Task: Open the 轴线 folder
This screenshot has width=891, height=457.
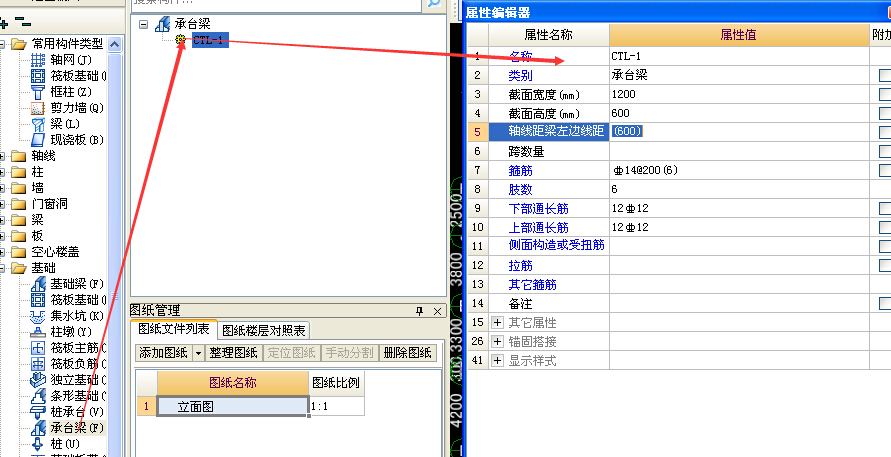Action: click(x=19, y=156)
